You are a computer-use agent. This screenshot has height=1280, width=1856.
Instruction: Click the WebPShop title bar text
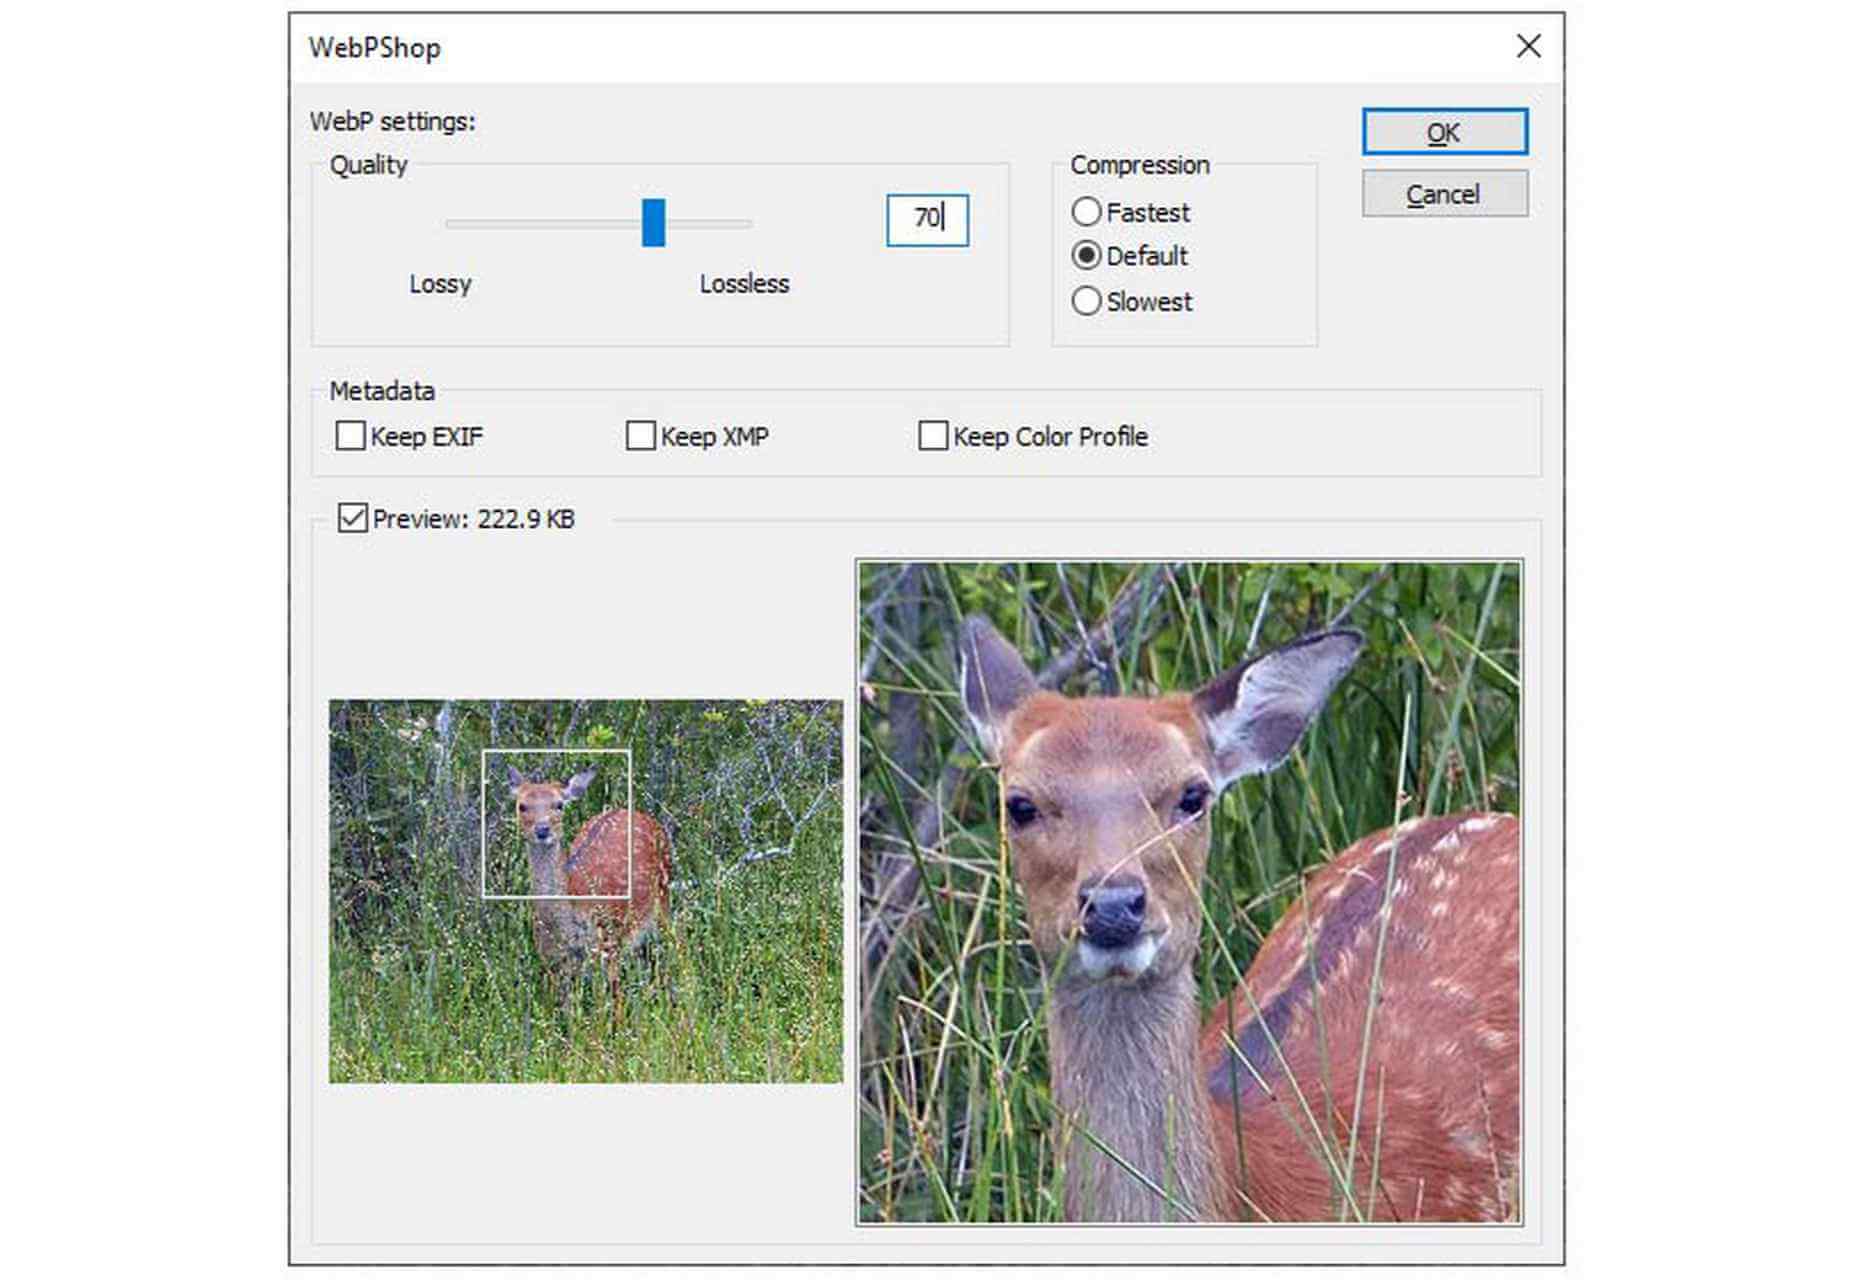click(374, 48)
